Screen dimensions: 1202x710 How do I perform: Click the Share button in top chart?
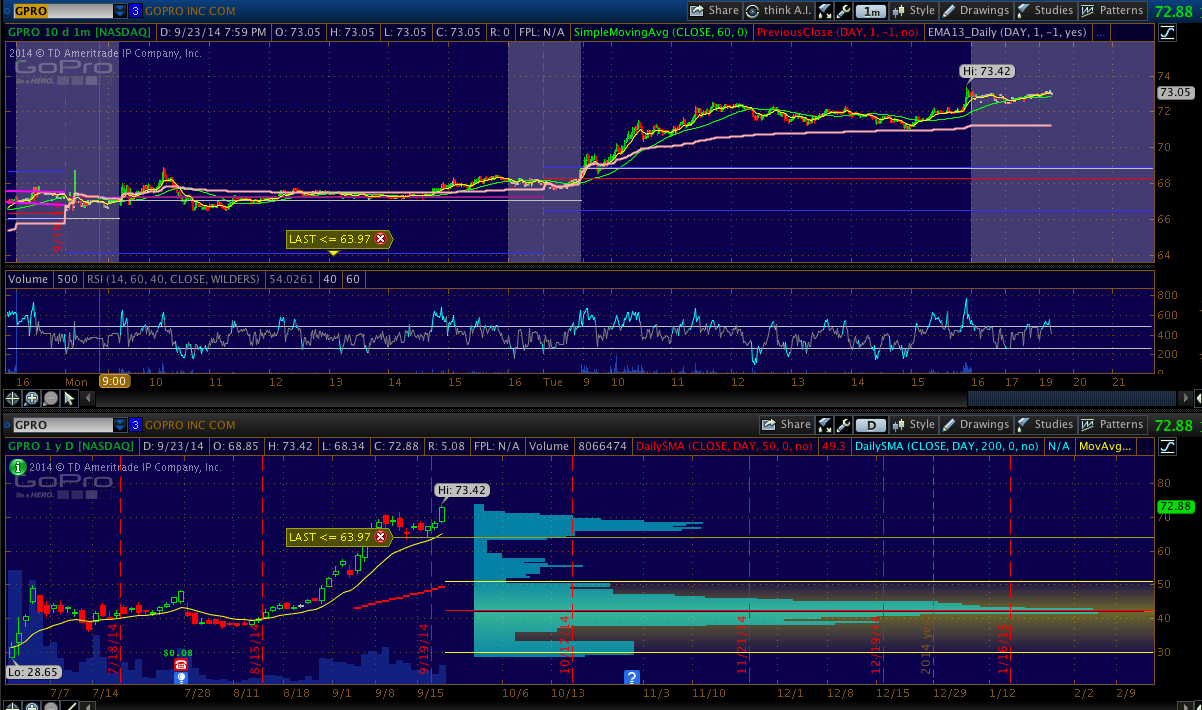[714, 11]
